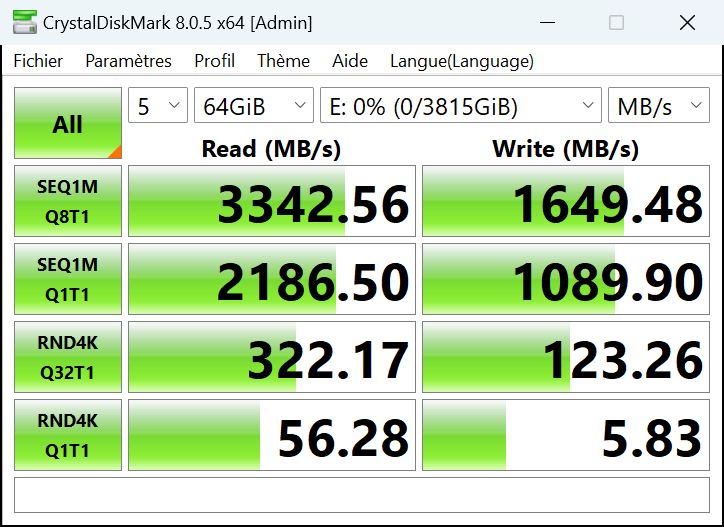Run the SEQ1M Q8T1 benchmark
The height and width of the screenshot is (527, 724).
click(x=68, y=201)
